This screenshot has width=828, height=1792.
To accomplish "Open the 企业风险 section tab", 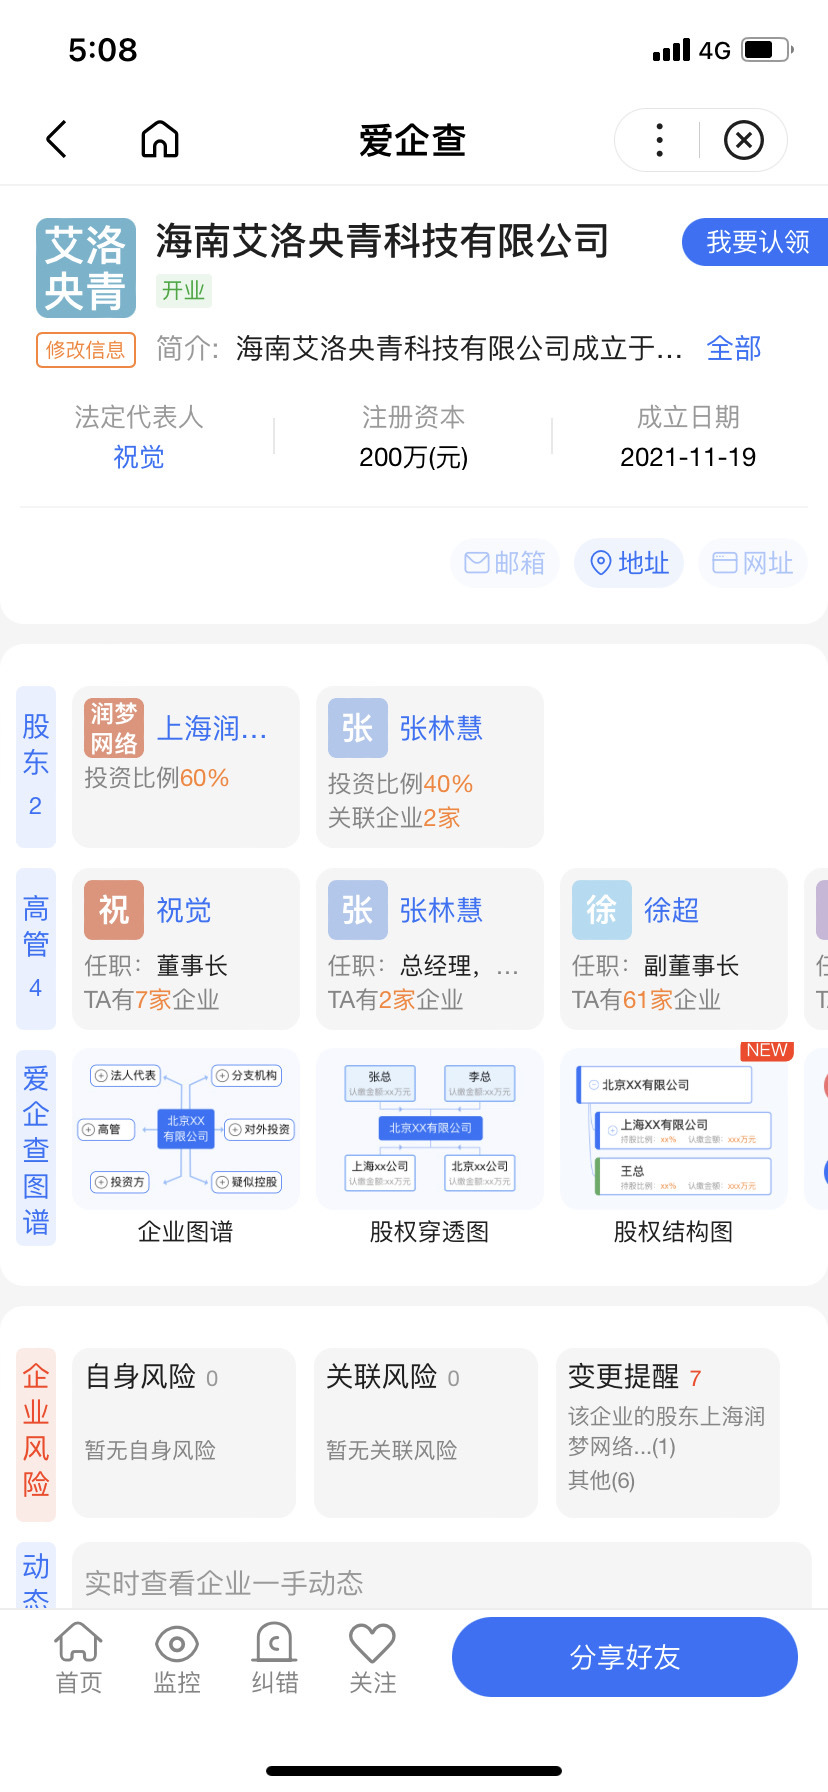I will click(x=36, y=1434).
